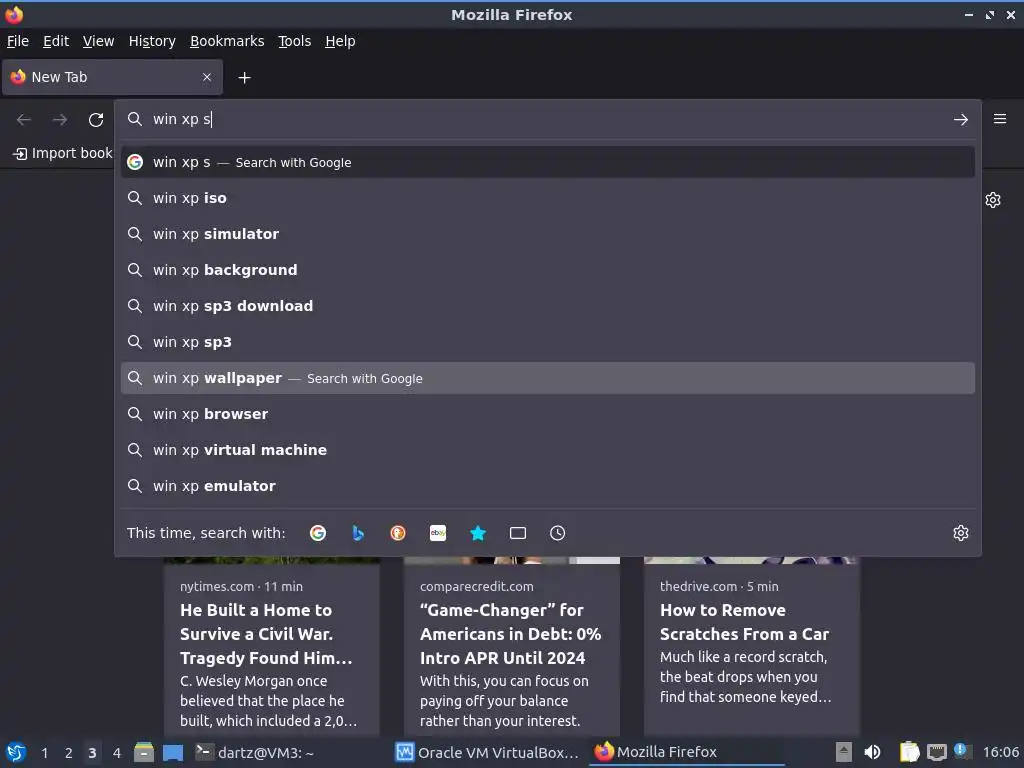Image resolution: width=1024 pixels, height=768 pixels.
Task: Reload the current page
Action: pyautogui.click(x=96, y=120)
